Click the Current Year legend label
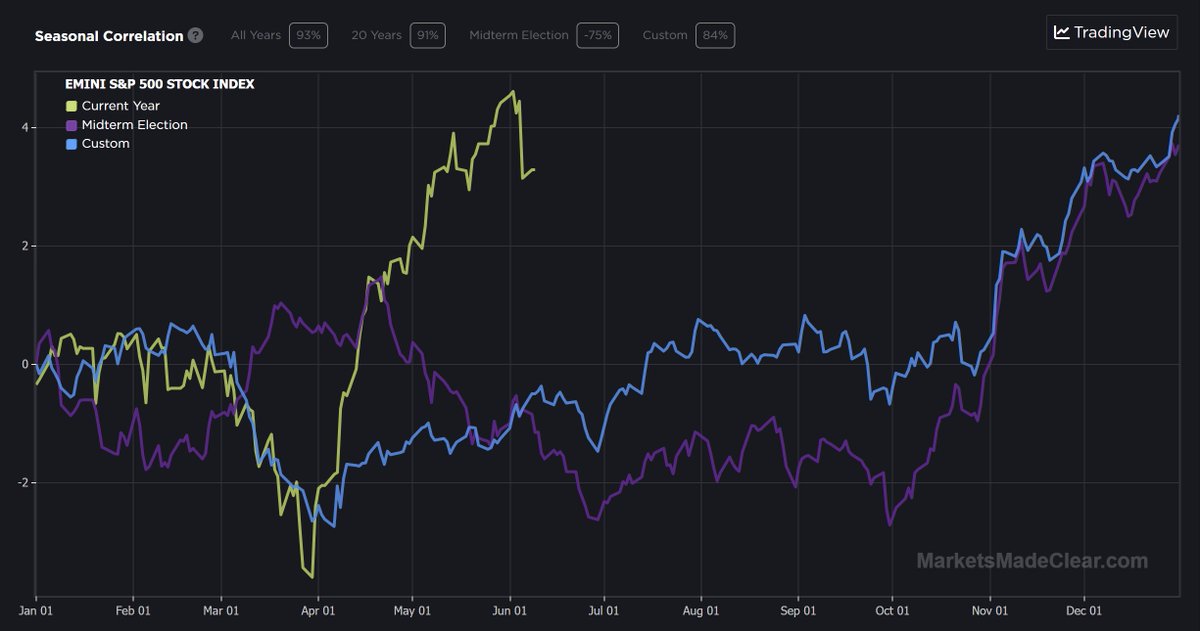The width and height of the screenshot is (1200, 631). click(x=121, y=106)
